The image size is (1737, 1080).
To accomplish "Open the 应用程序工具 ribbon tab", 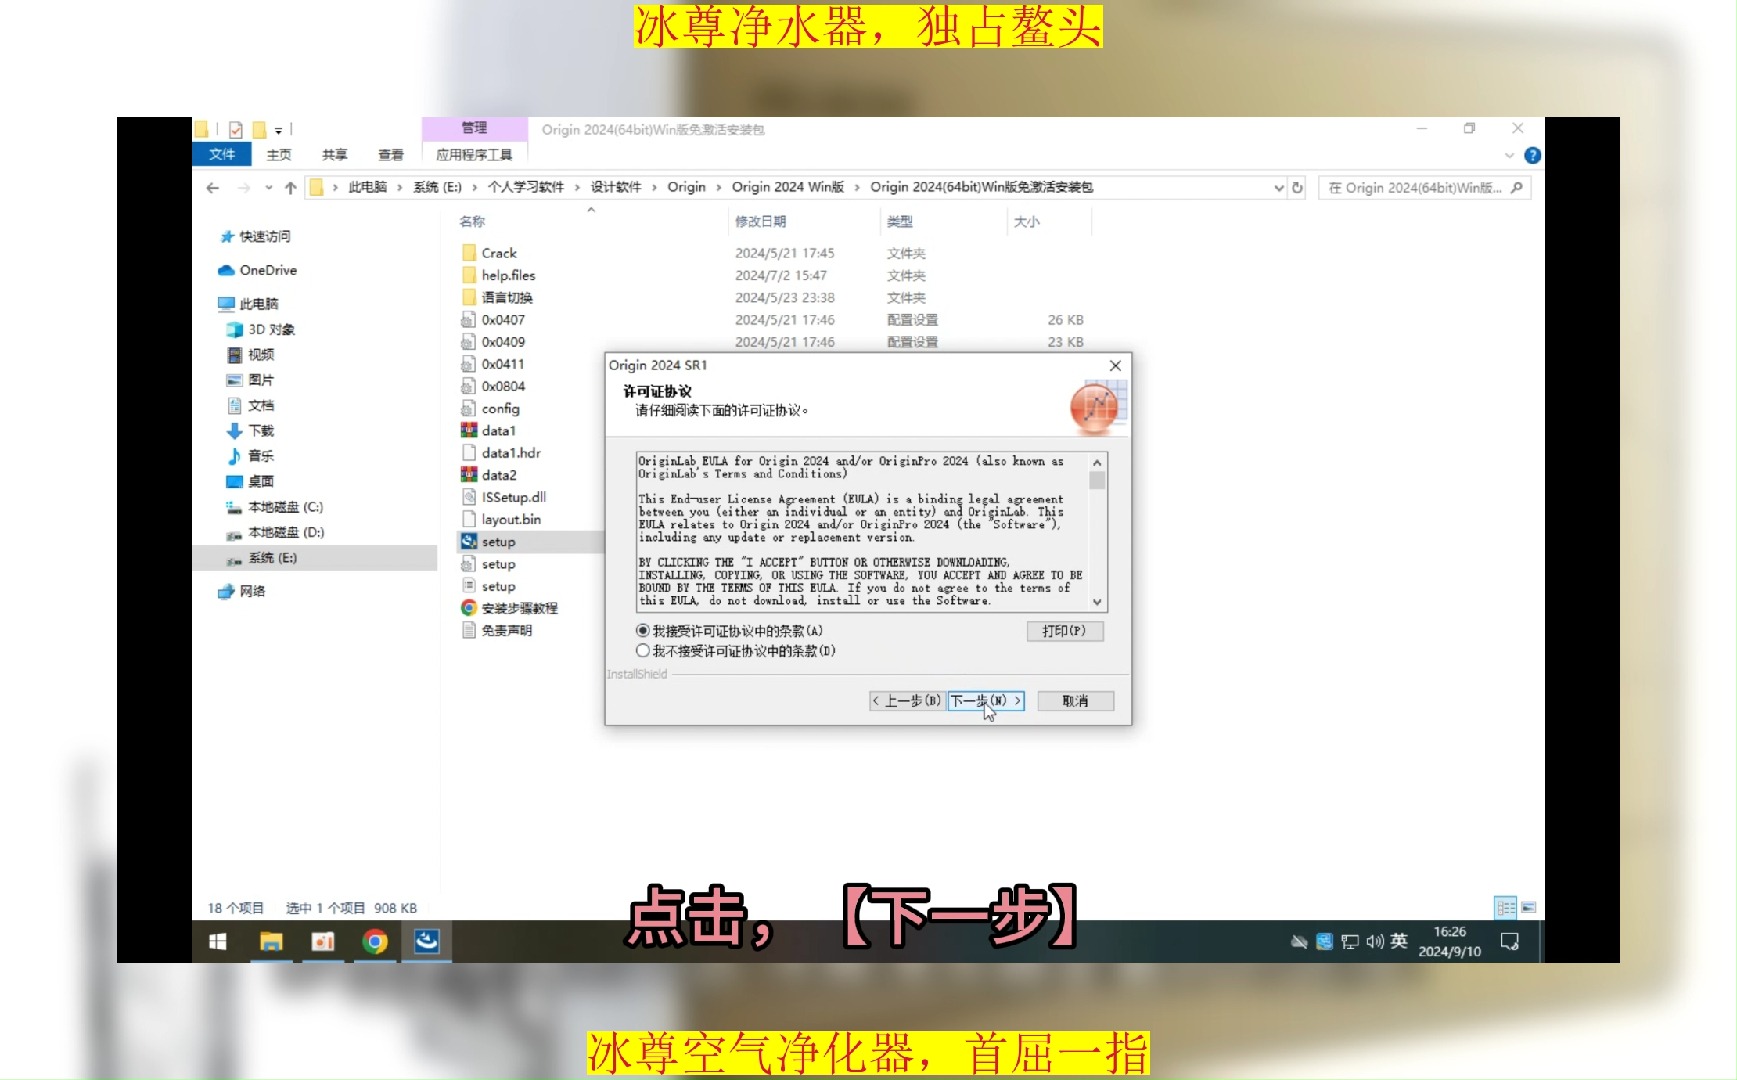I will pos(474,154).
